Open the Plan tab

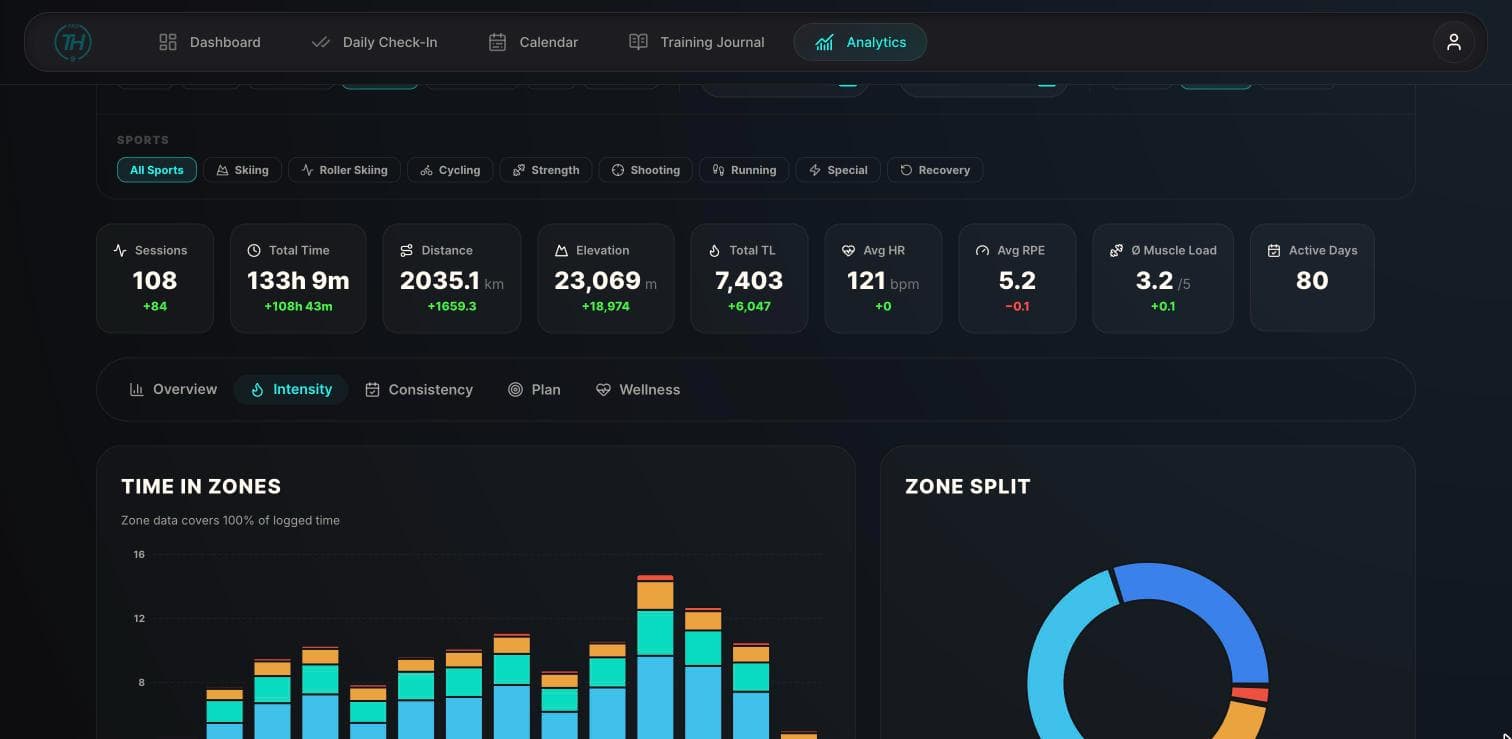pyautogui.click(x=534, y=389)
